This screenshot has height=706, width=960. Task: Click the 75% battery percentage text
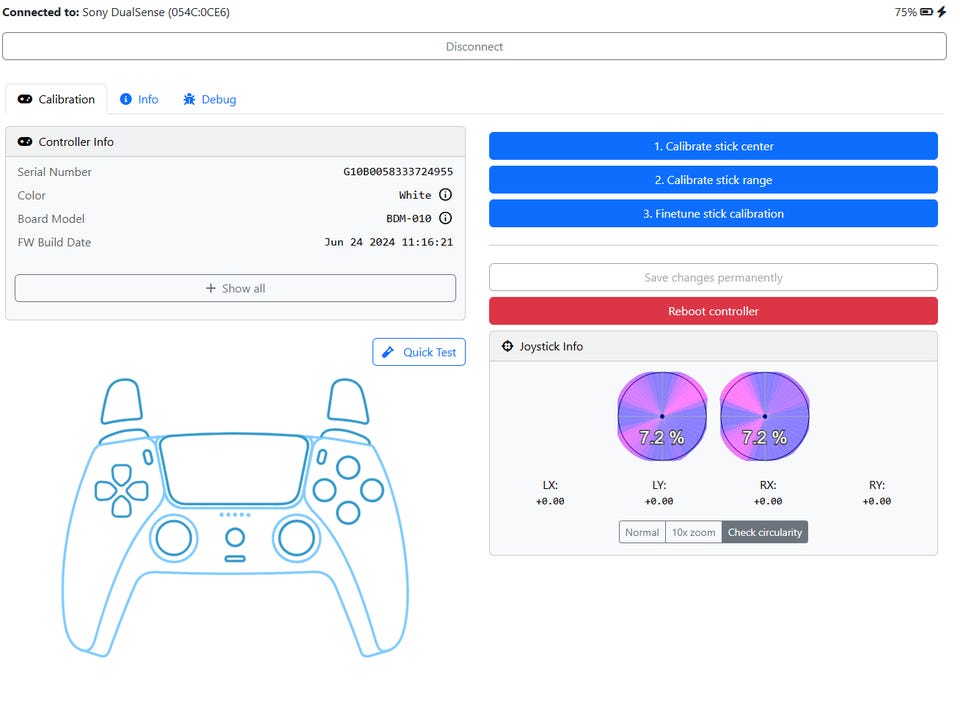click(906, 12)
